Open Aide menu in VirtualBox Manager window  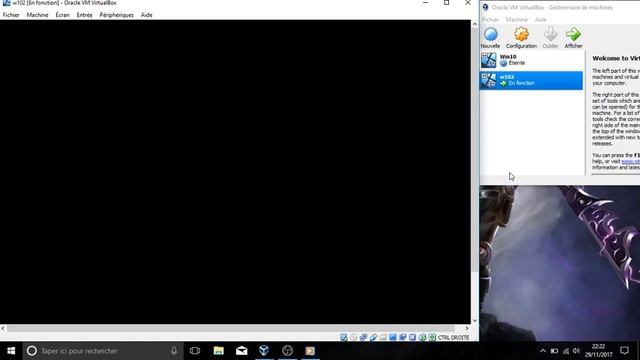click(540, 20)
